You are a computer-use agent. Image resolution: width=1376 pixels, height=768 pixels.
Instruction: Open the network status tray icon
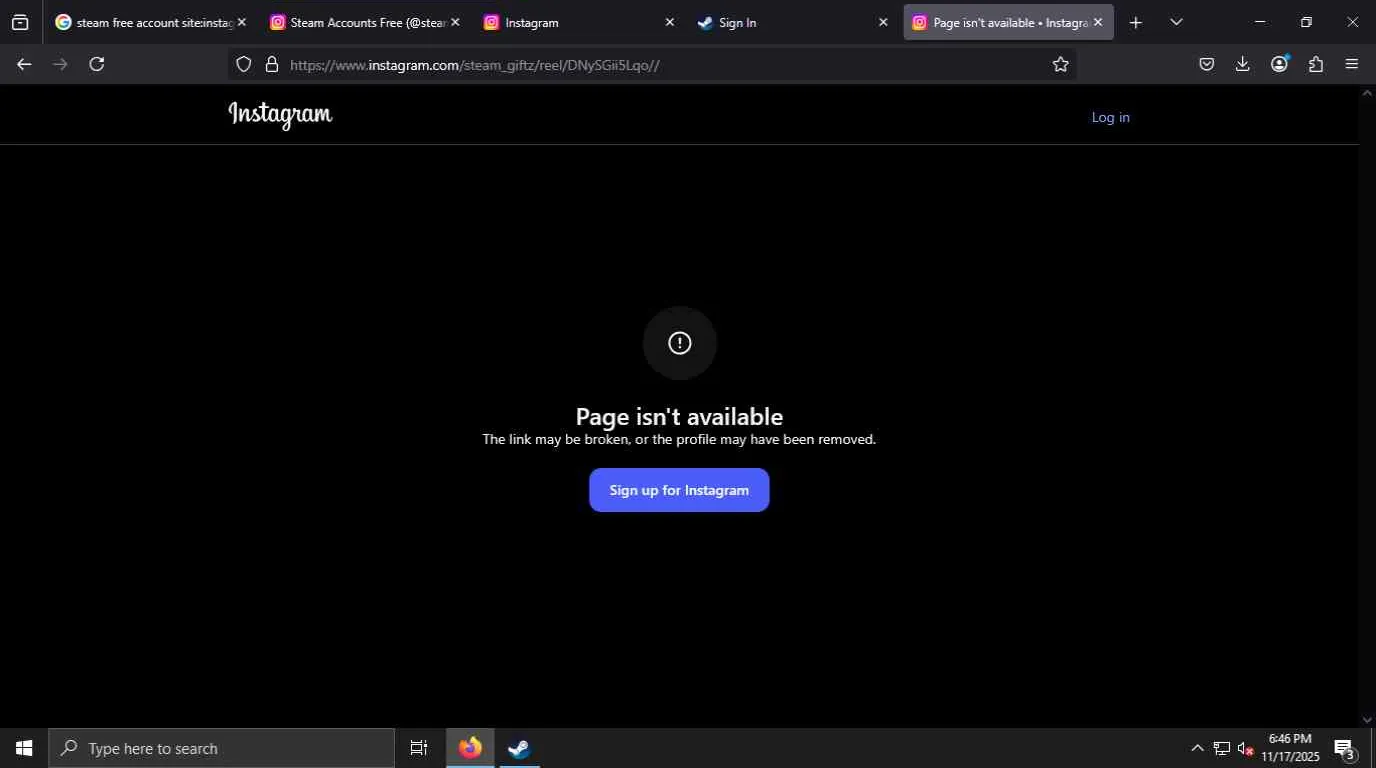tap(1221, 748)
